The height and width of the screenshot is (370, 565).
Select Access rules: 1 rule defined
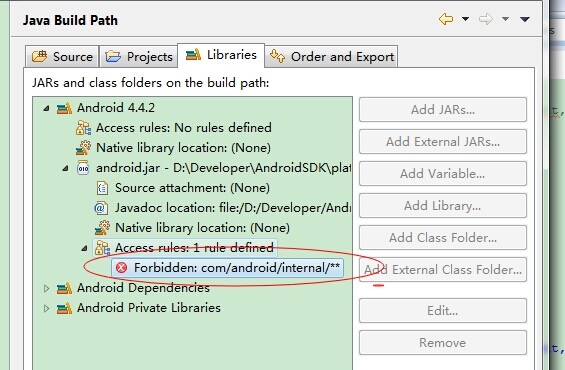point(194,248)
